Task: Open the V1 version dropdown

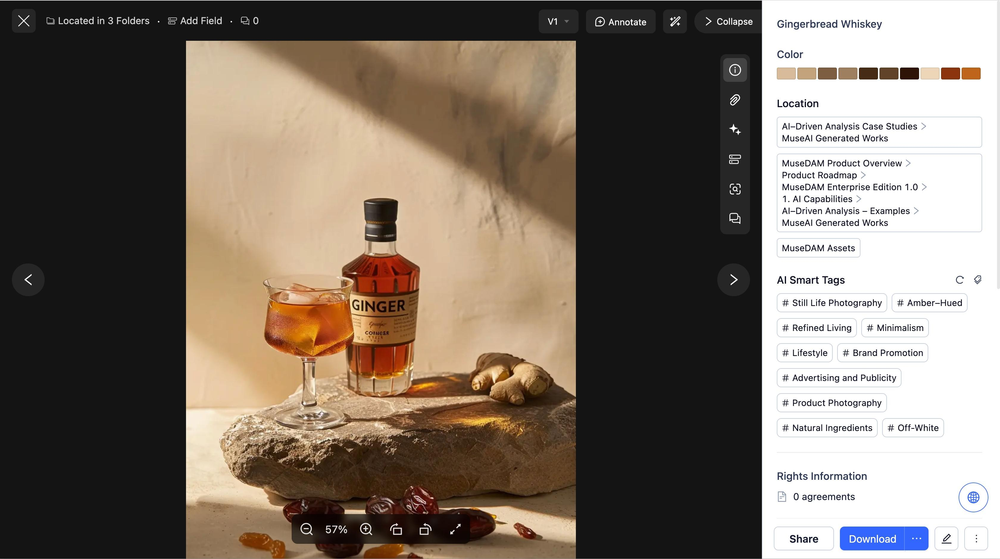Action: [x=557, y=21]
